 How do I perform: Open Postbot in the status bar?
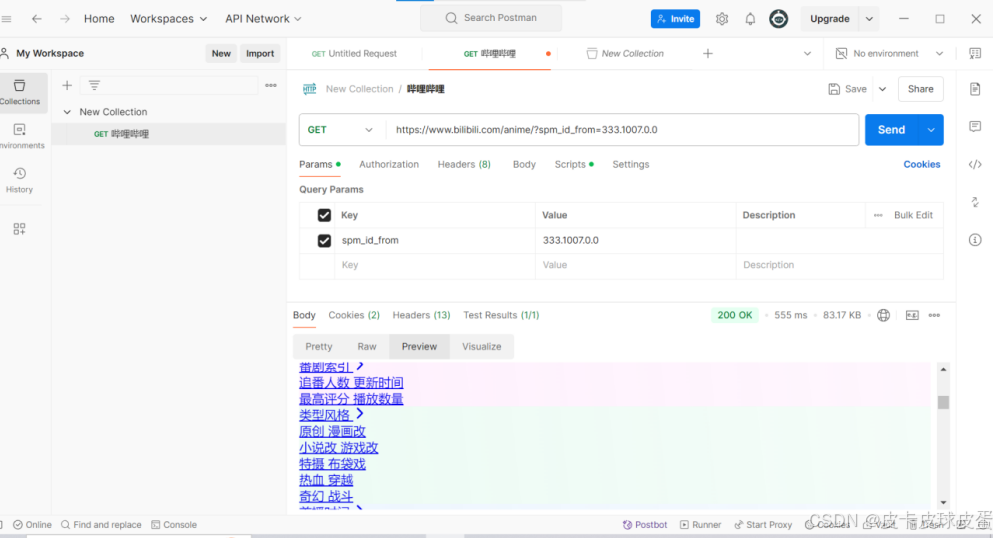645,525
